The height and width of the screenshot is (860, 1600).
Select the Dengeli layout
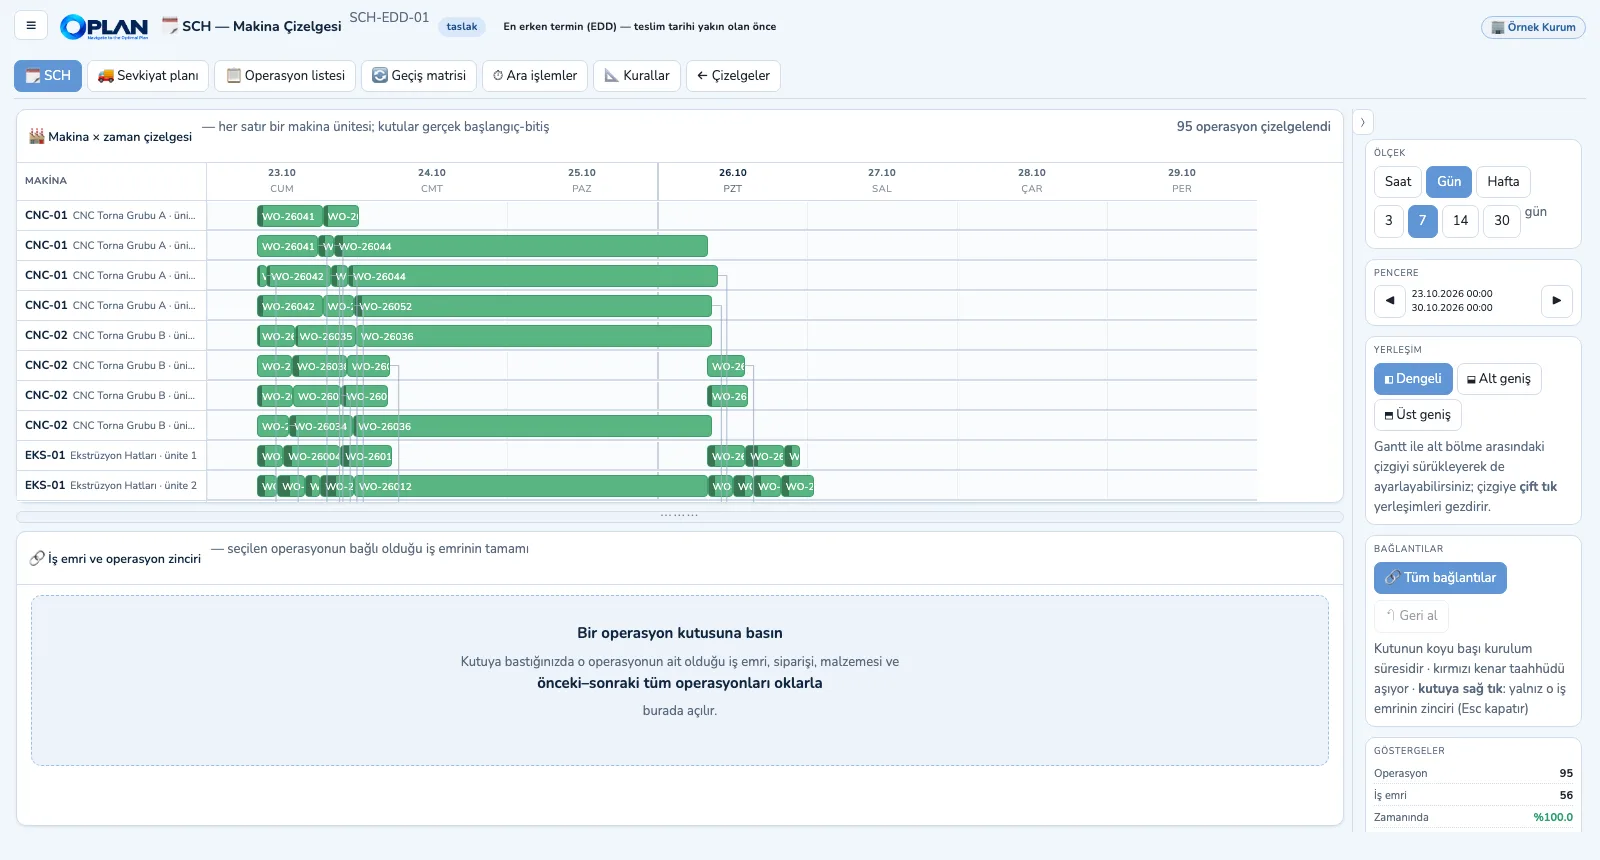[x=1413, y=379]
